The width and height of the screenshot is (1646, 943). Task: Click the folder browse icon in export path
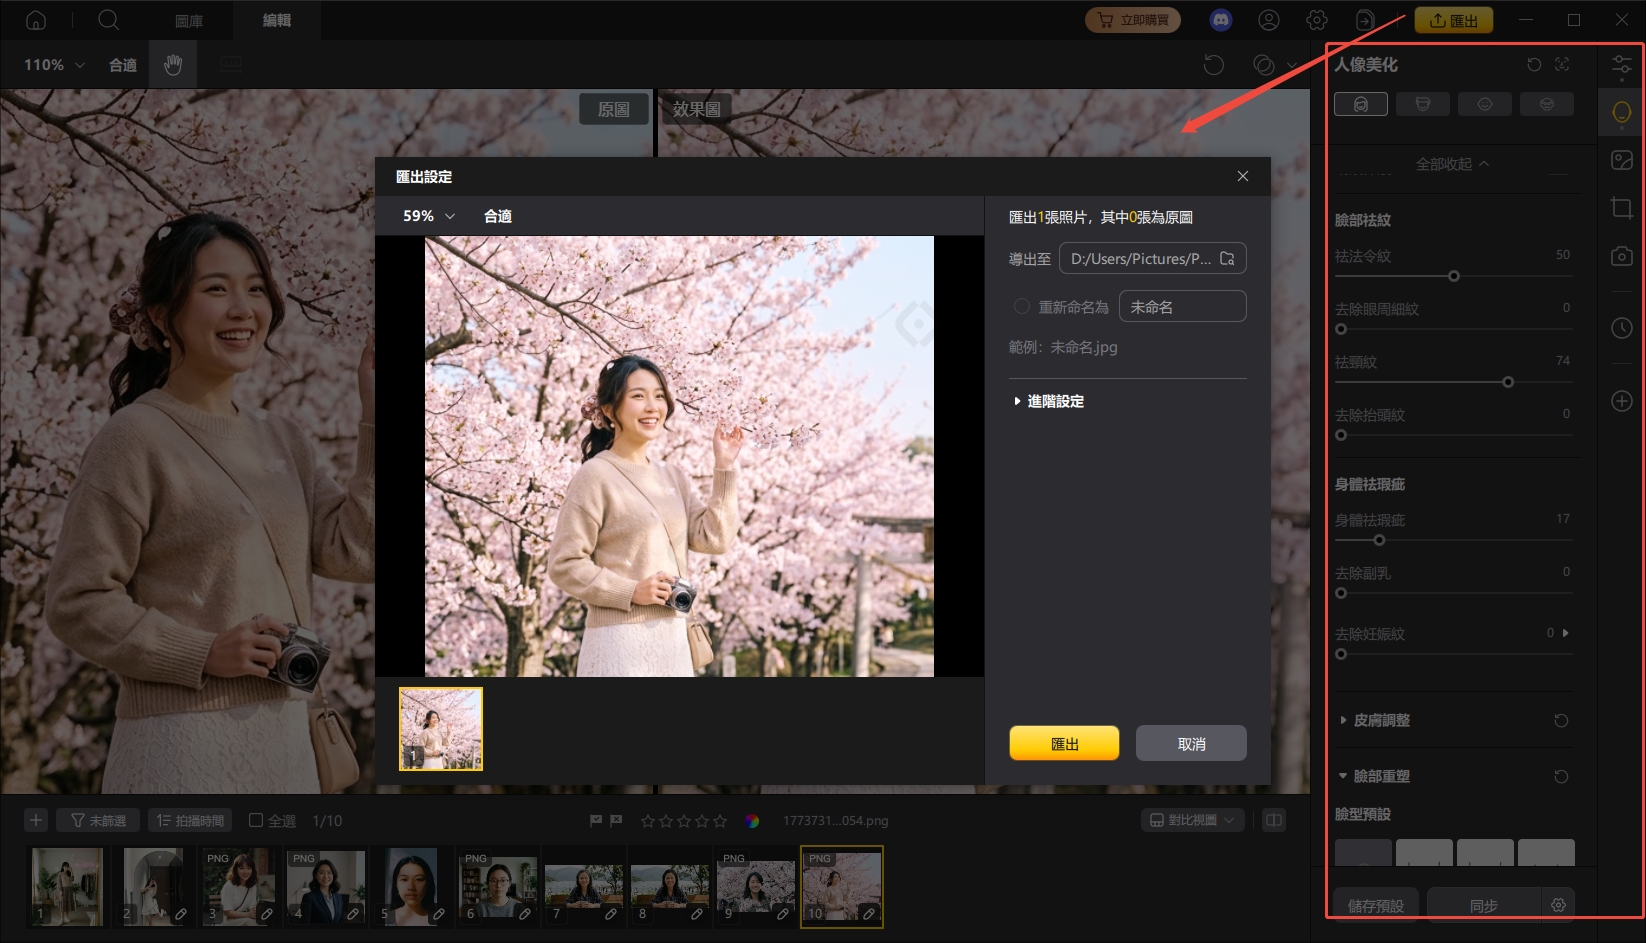point(1227,259)
